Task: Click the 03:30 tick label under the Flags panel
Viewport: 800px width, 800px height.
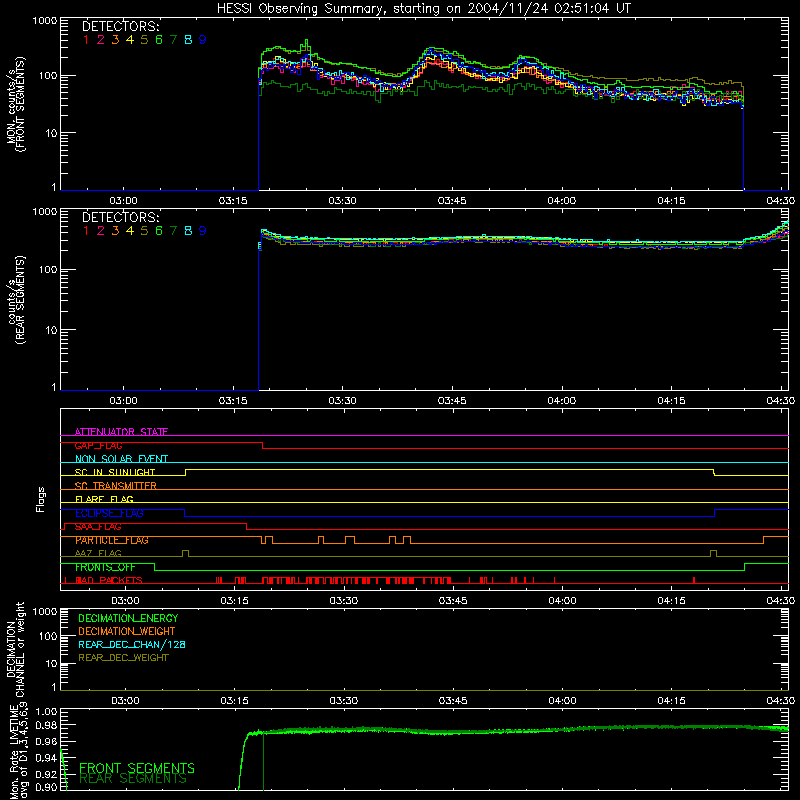Action: 344,601
